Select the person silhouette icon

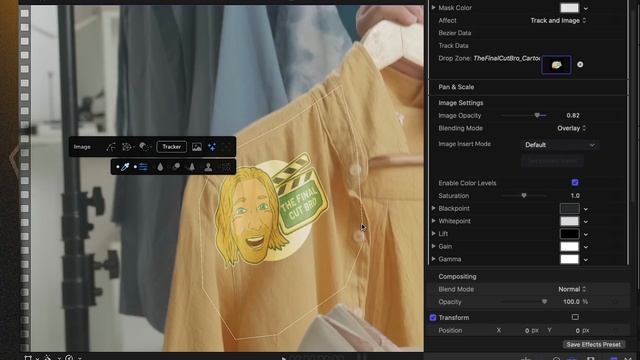208,167
